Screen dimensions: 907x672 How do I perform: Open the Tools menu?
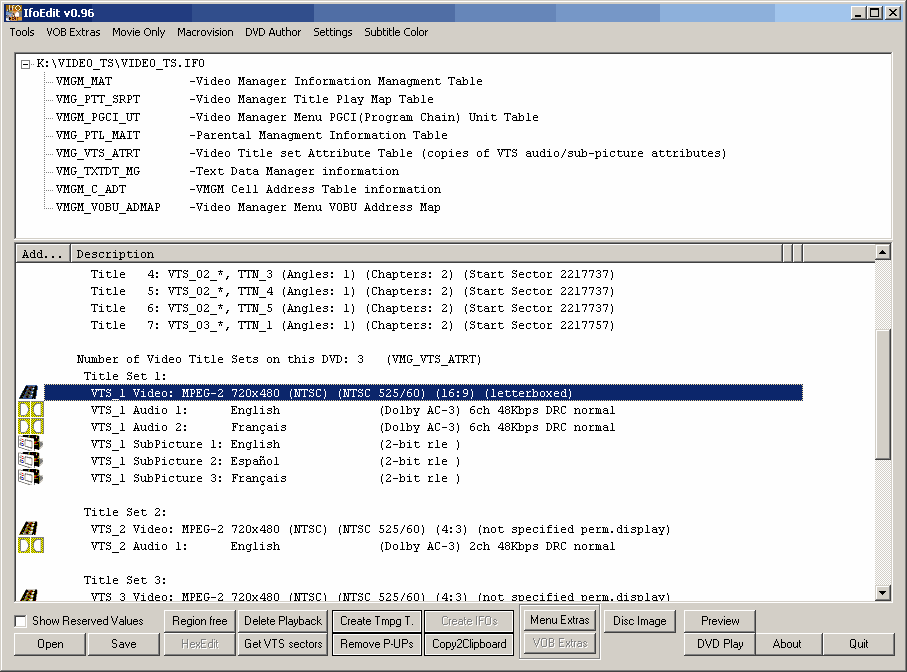(x=22, y=32)
